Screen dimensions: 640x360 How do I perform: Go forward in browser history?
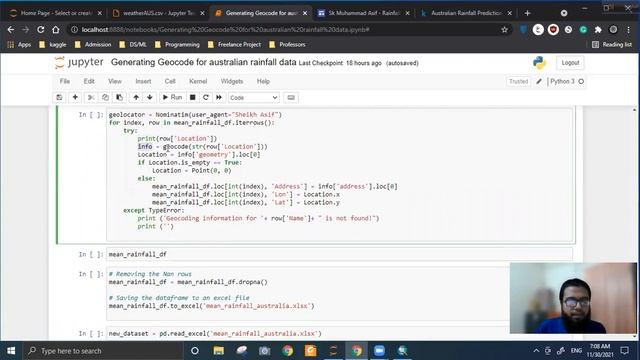tap(25, 30)
